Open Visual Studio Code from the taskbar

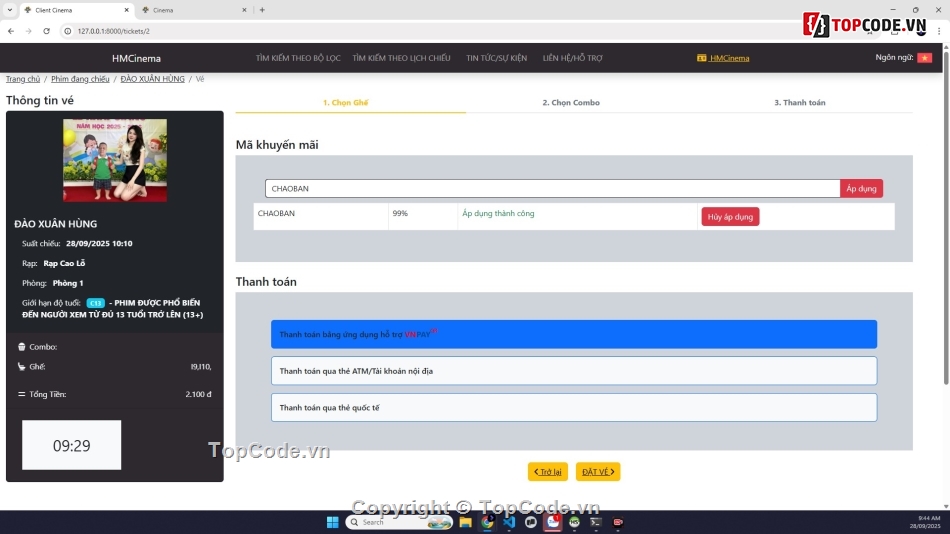pos(509,522)
